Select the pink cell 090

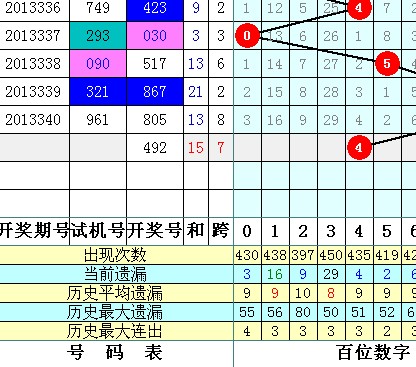(x=98, y=64)
